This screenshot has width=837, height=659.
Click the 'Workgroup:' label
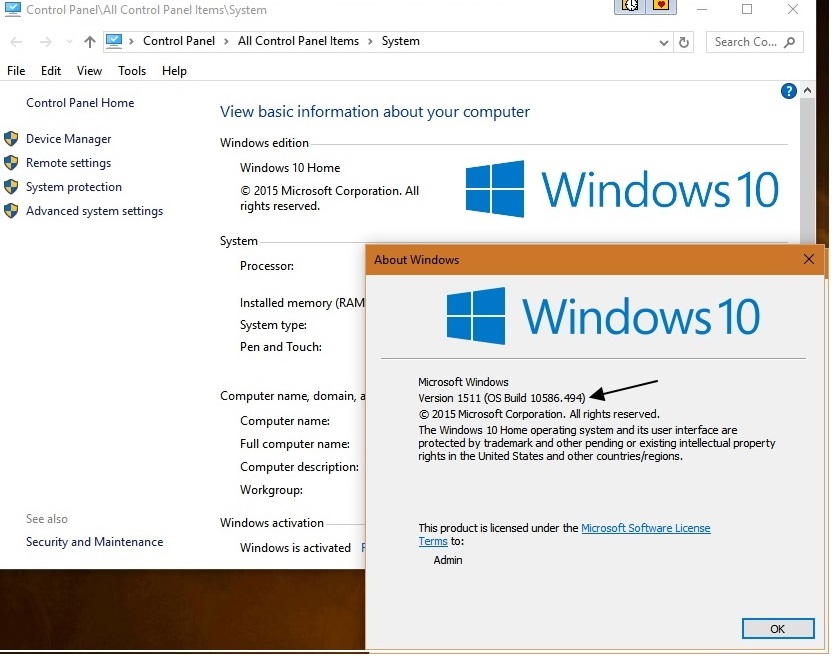coord(271,490)
